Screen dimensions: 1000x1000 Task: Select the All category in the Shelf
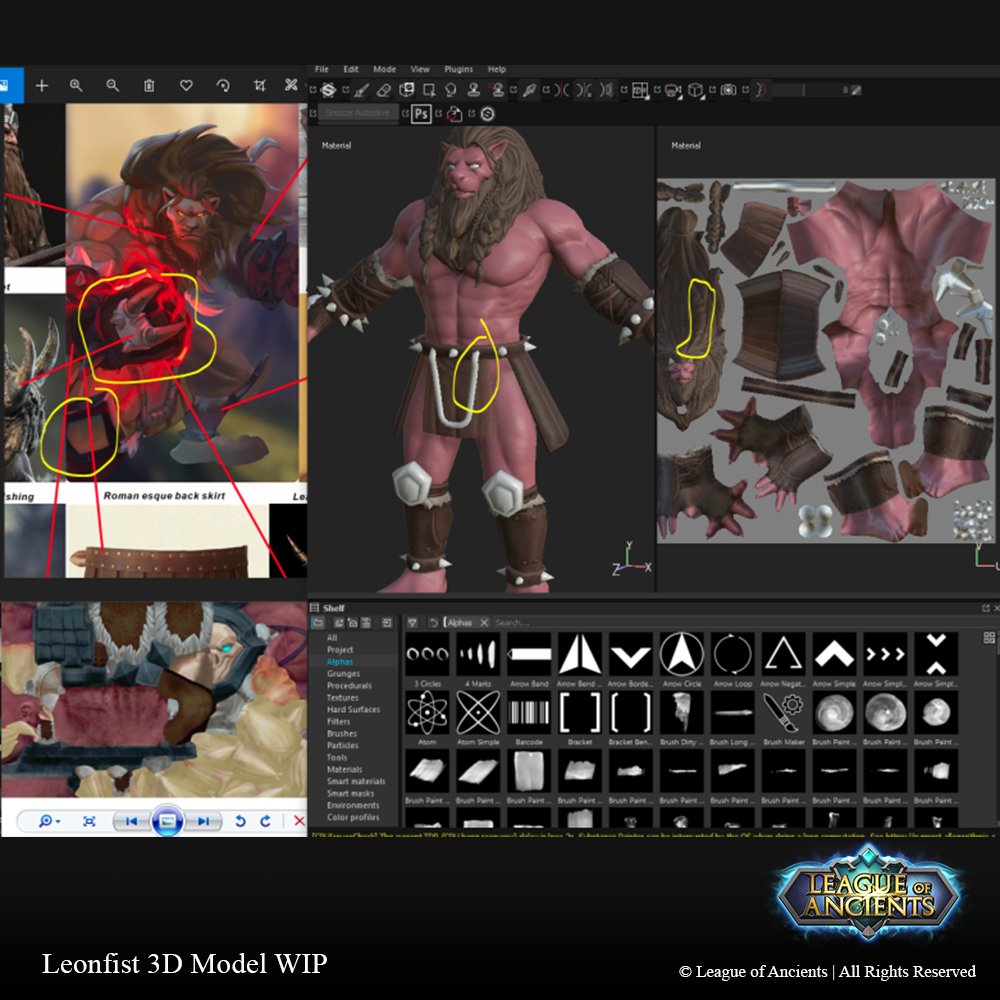pos(332,638)
